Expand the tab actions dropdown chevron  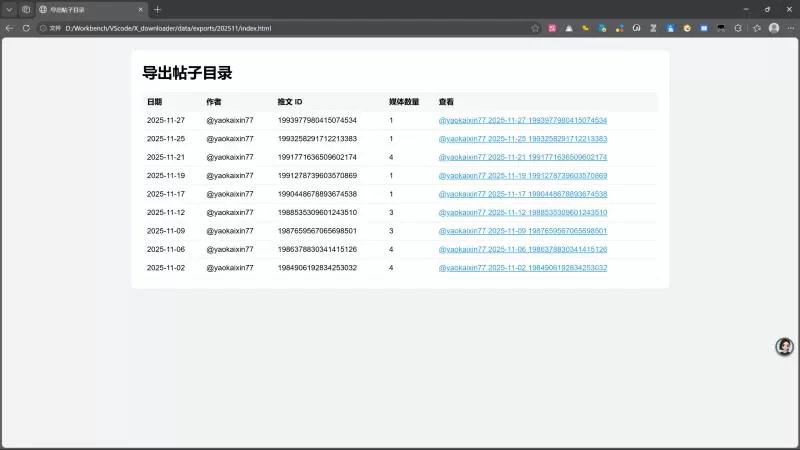9,9
